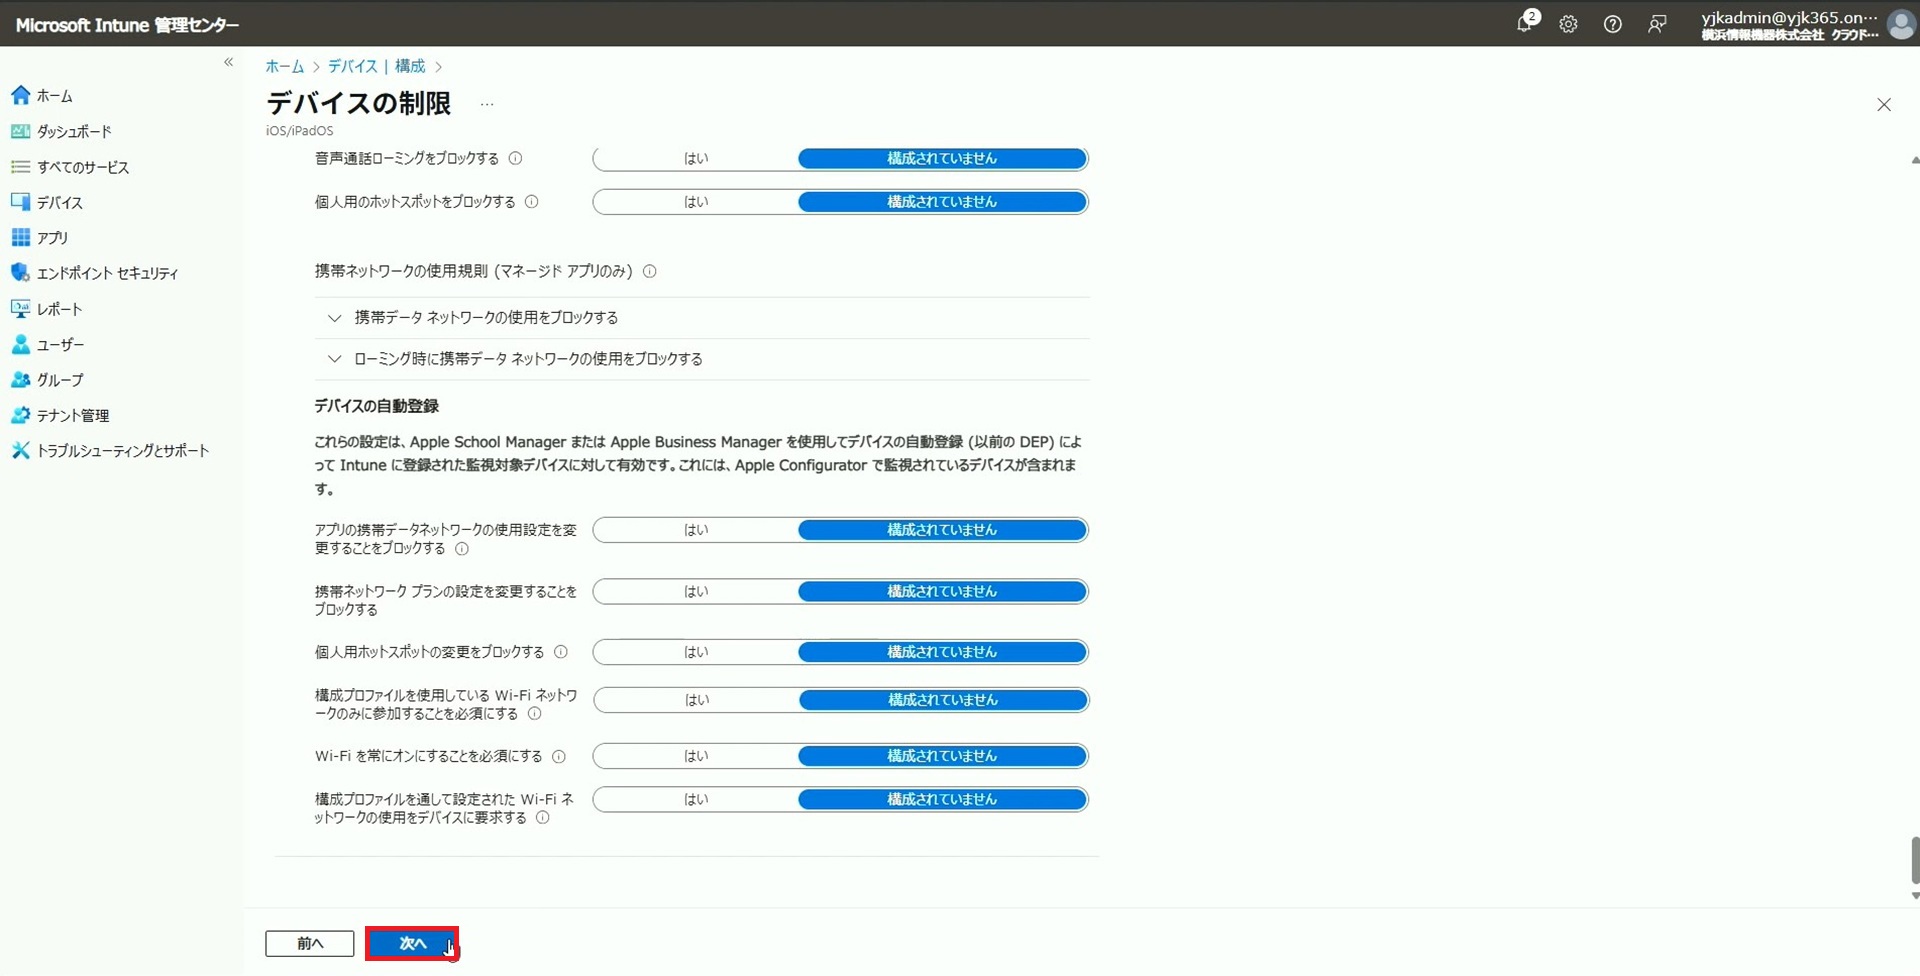Screen dimensions: 1920x976
Task: Click the help question mark icon
Action: tap(1612, 24)
